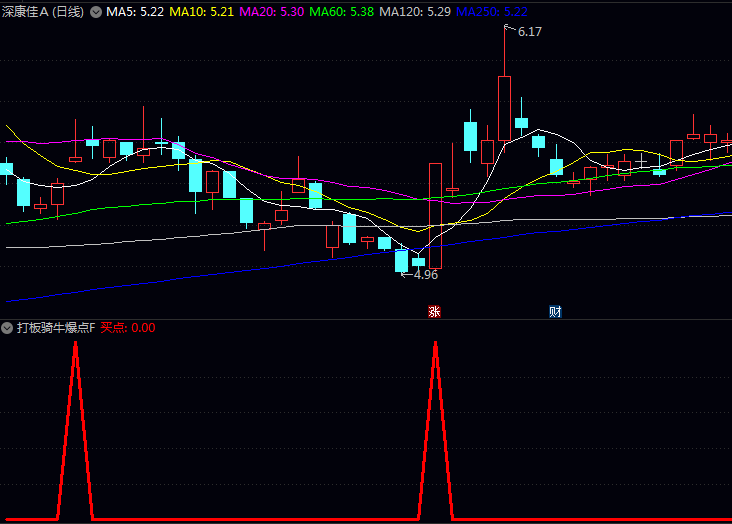Click the second red buy-signal spike peak
732x524 pixels.
click(436, 345)
